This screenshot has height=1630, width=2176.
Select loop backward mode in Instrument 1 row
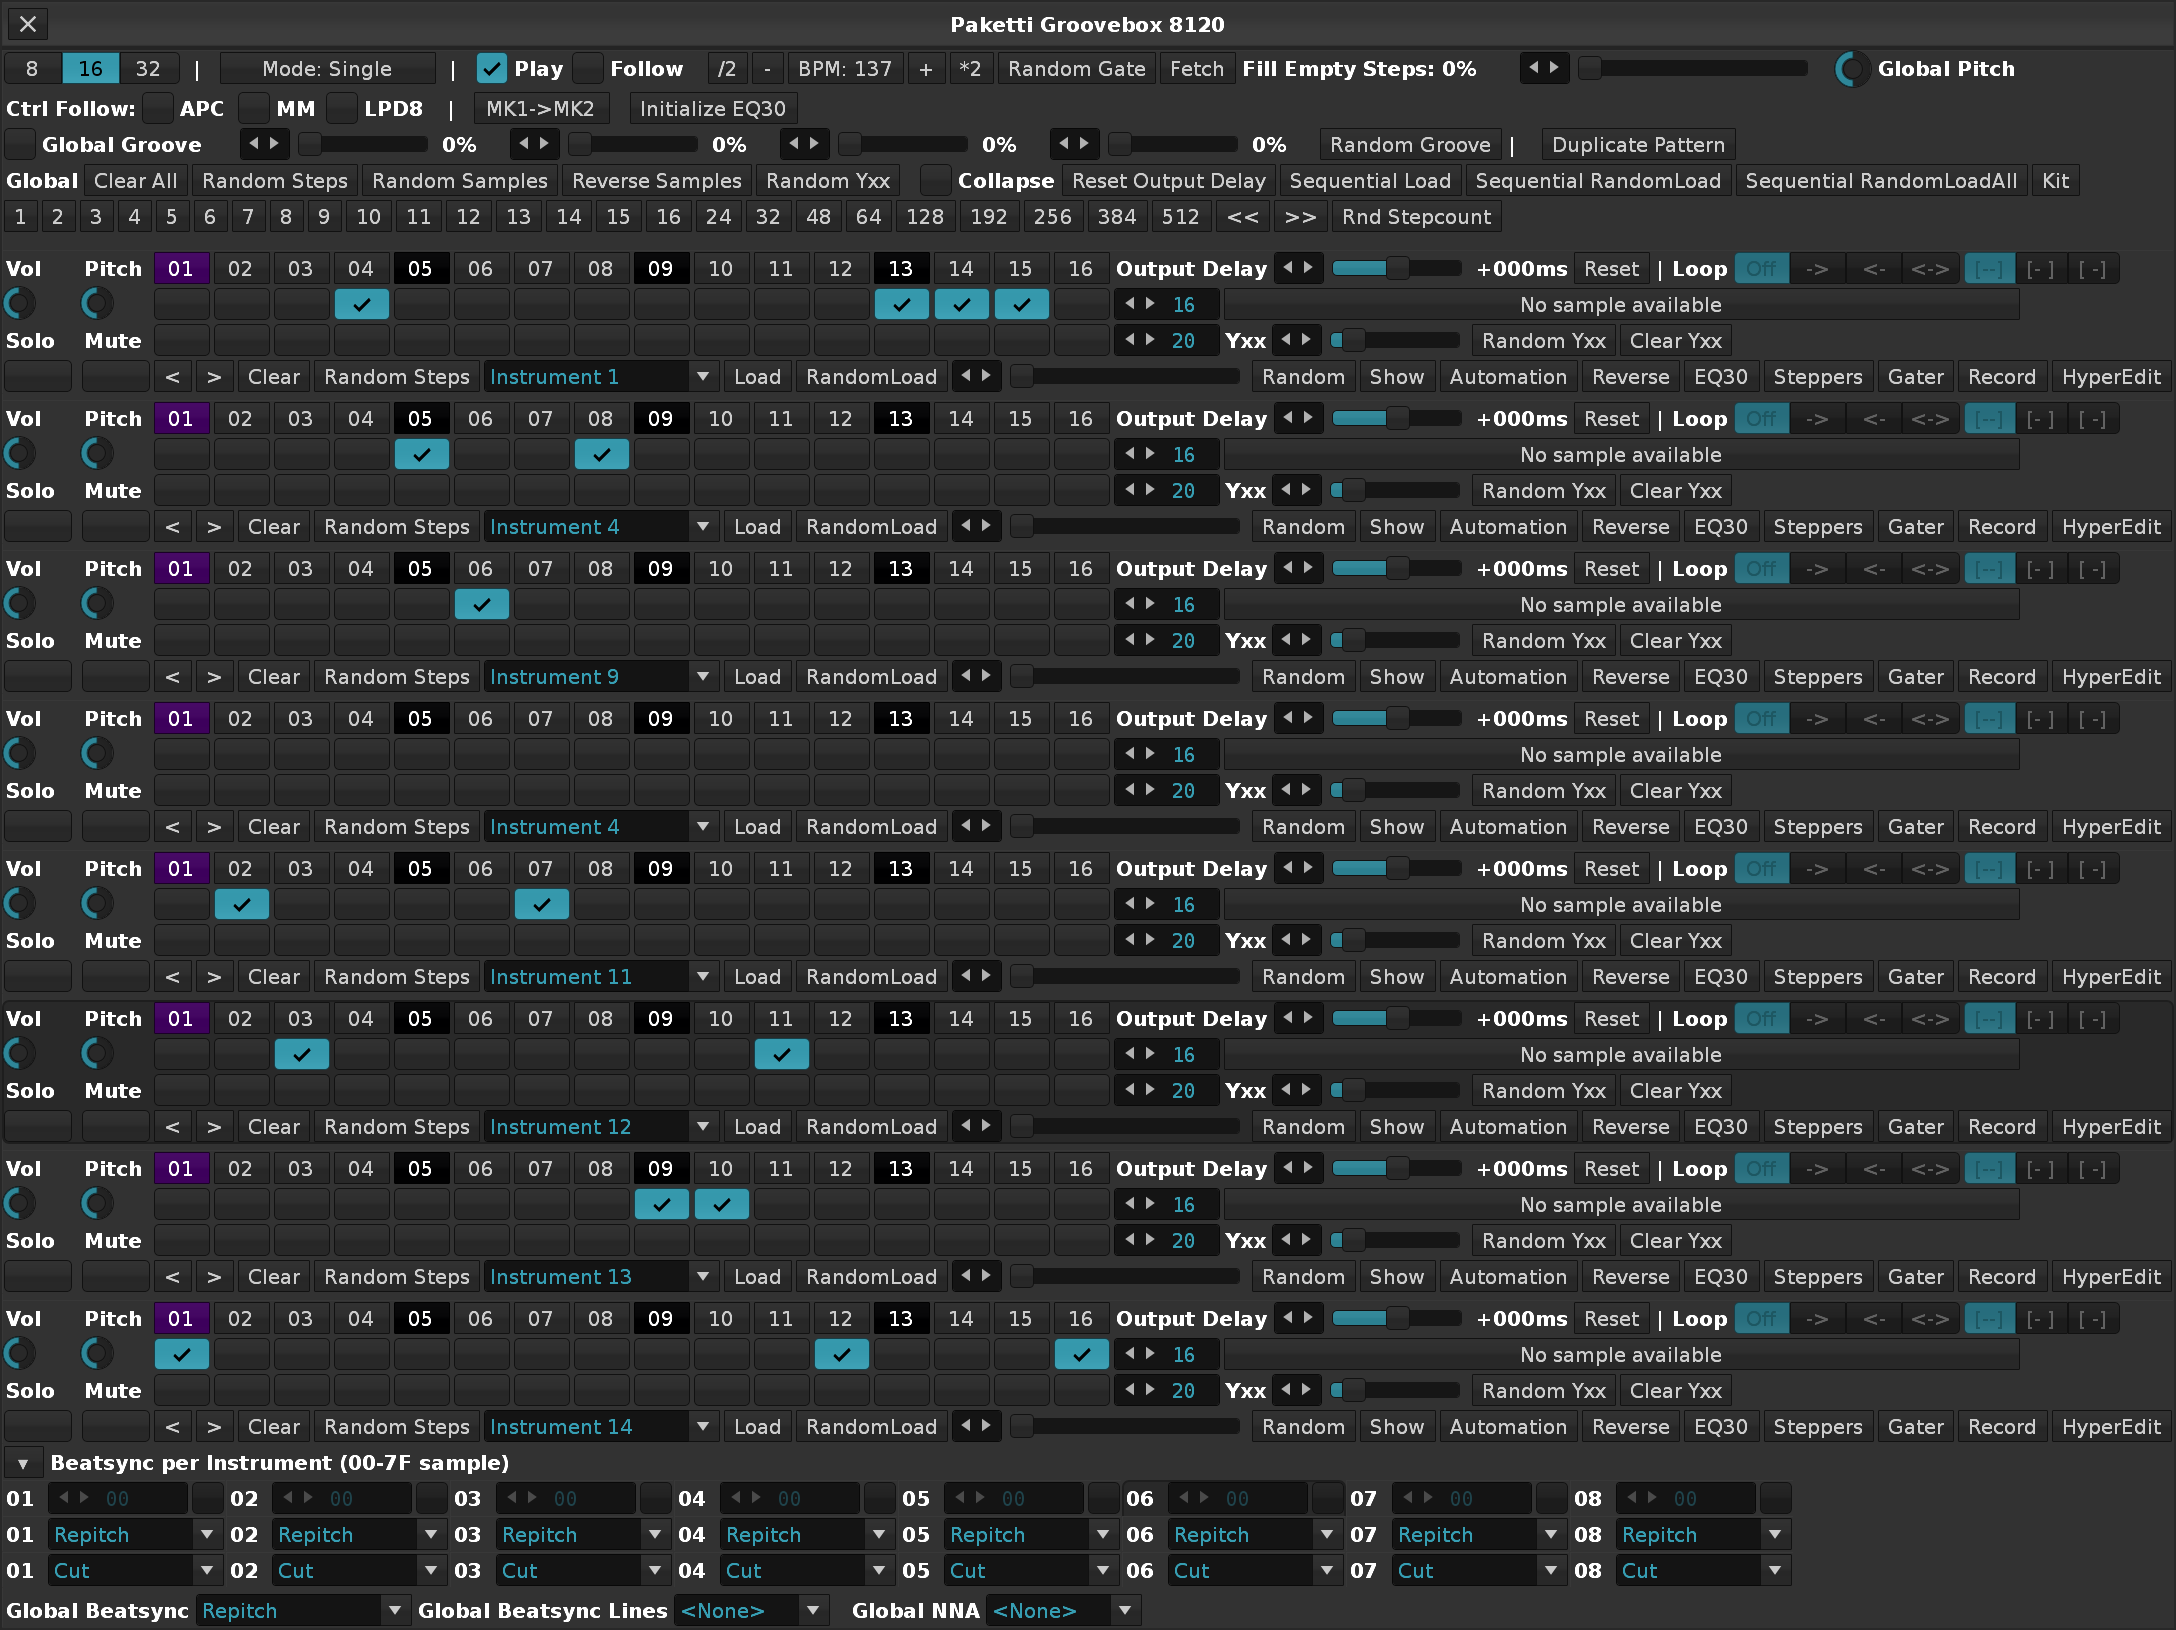tap(1874, 269)
